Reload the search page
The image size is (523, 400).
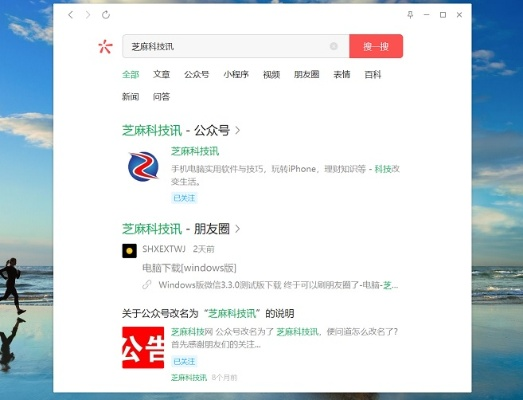click(106, 15)
